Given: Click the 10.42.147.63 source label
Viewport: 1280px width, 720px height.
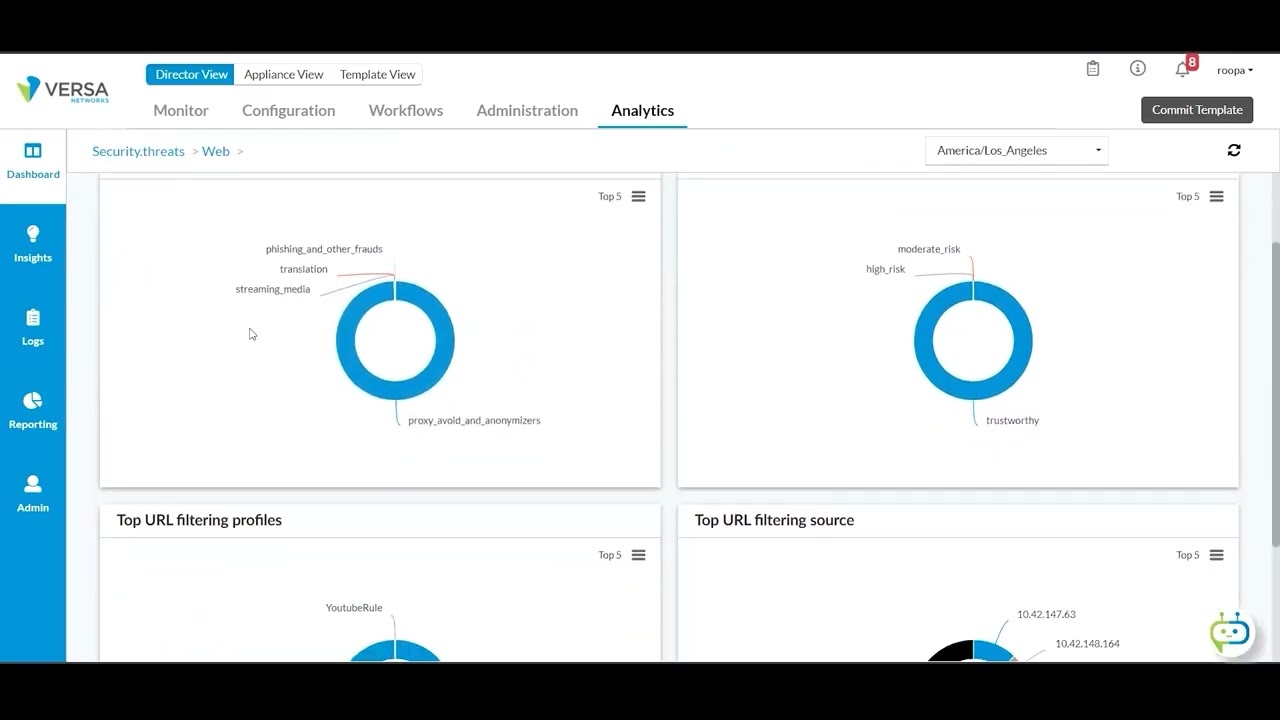Looking at the screenshot, I should [x=1046, y=614].
